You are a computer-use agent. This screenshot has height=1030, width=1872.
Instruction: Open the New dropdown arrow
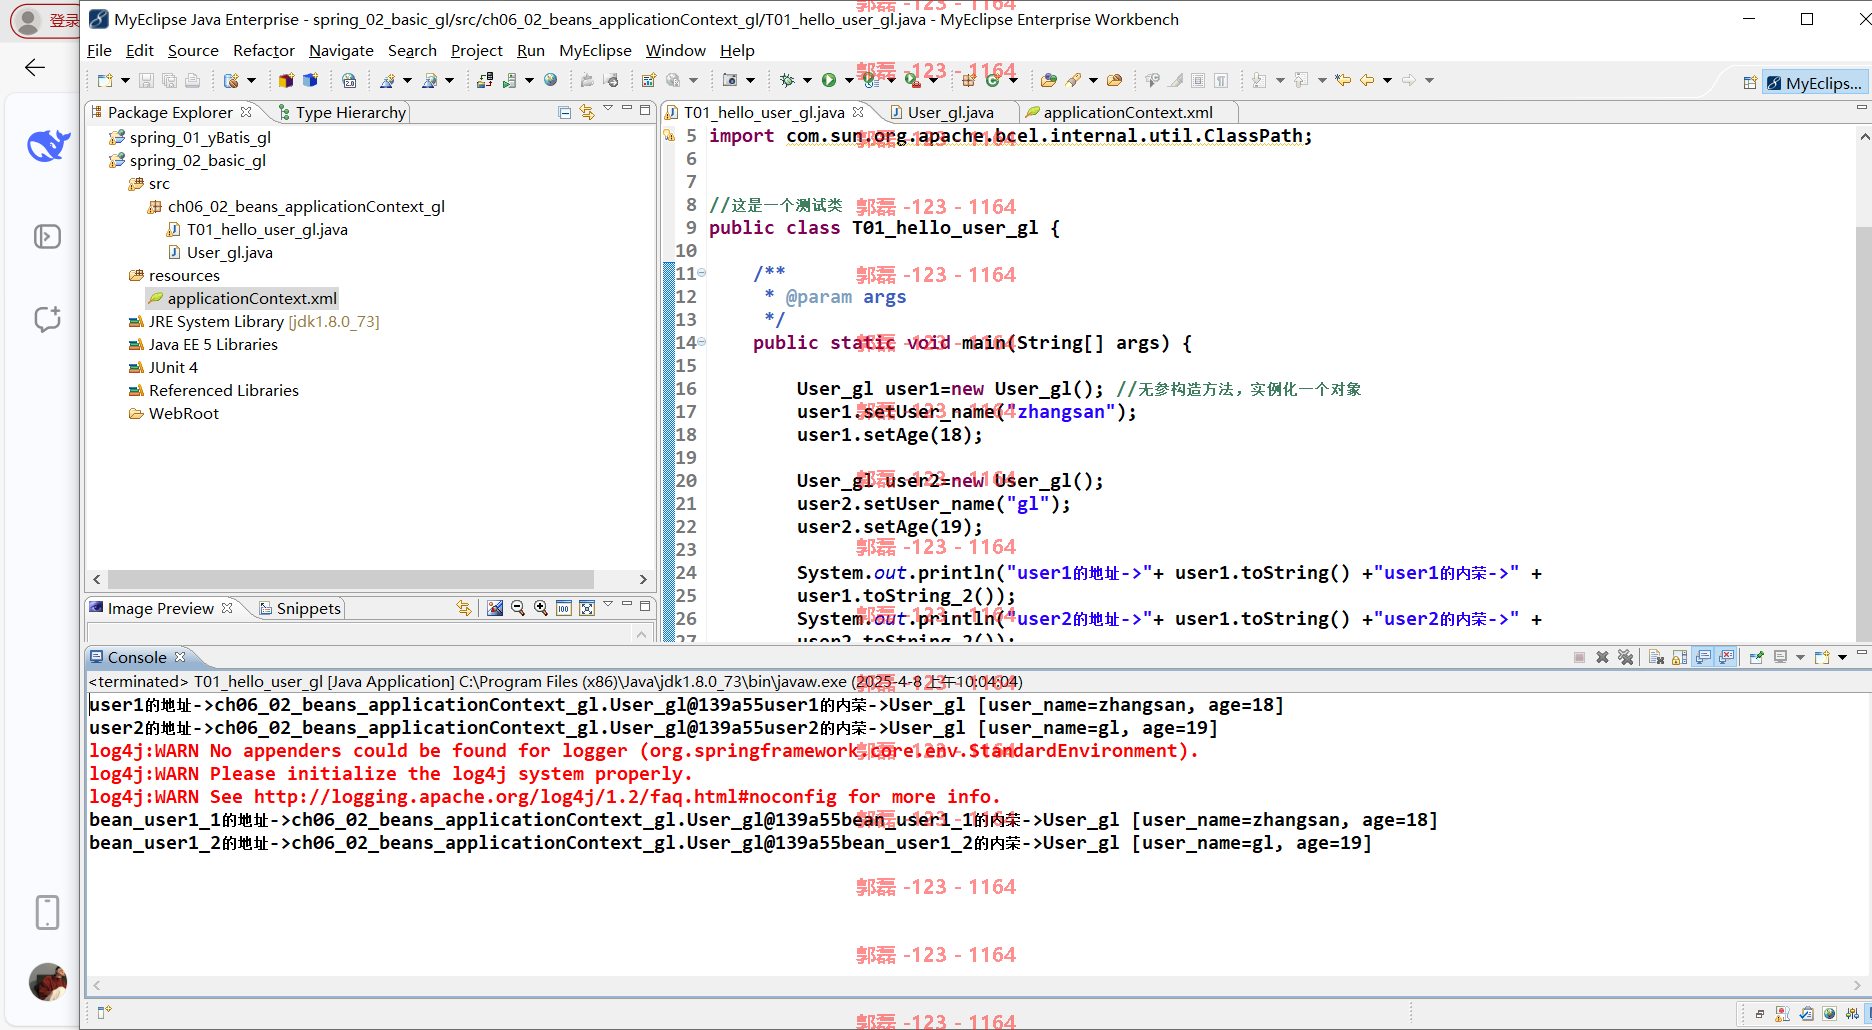[x=125, y=80]
